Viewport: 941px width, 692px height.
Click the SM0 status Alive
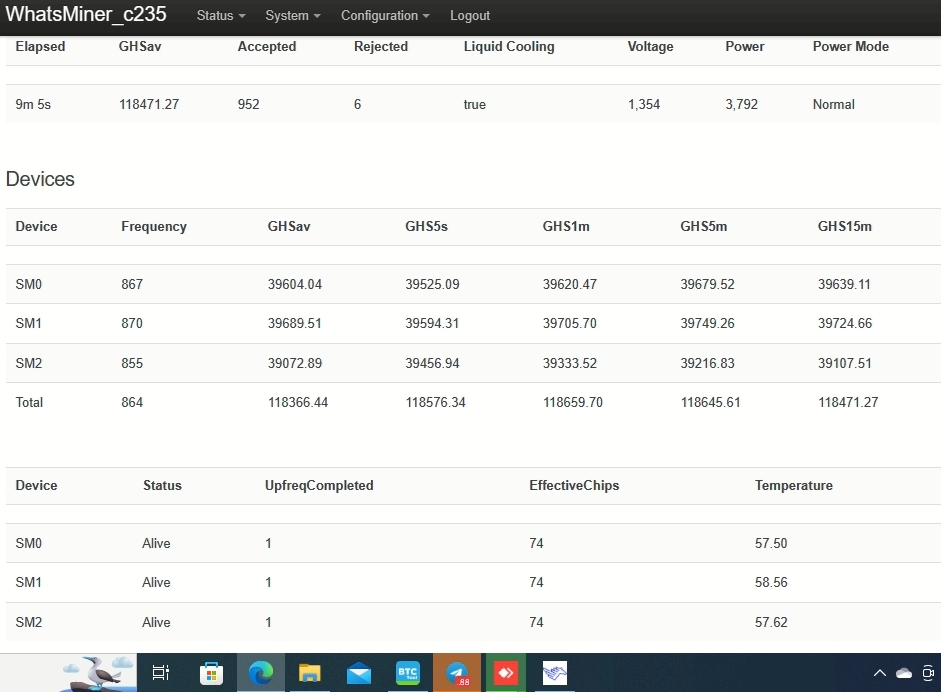[156, 544]
